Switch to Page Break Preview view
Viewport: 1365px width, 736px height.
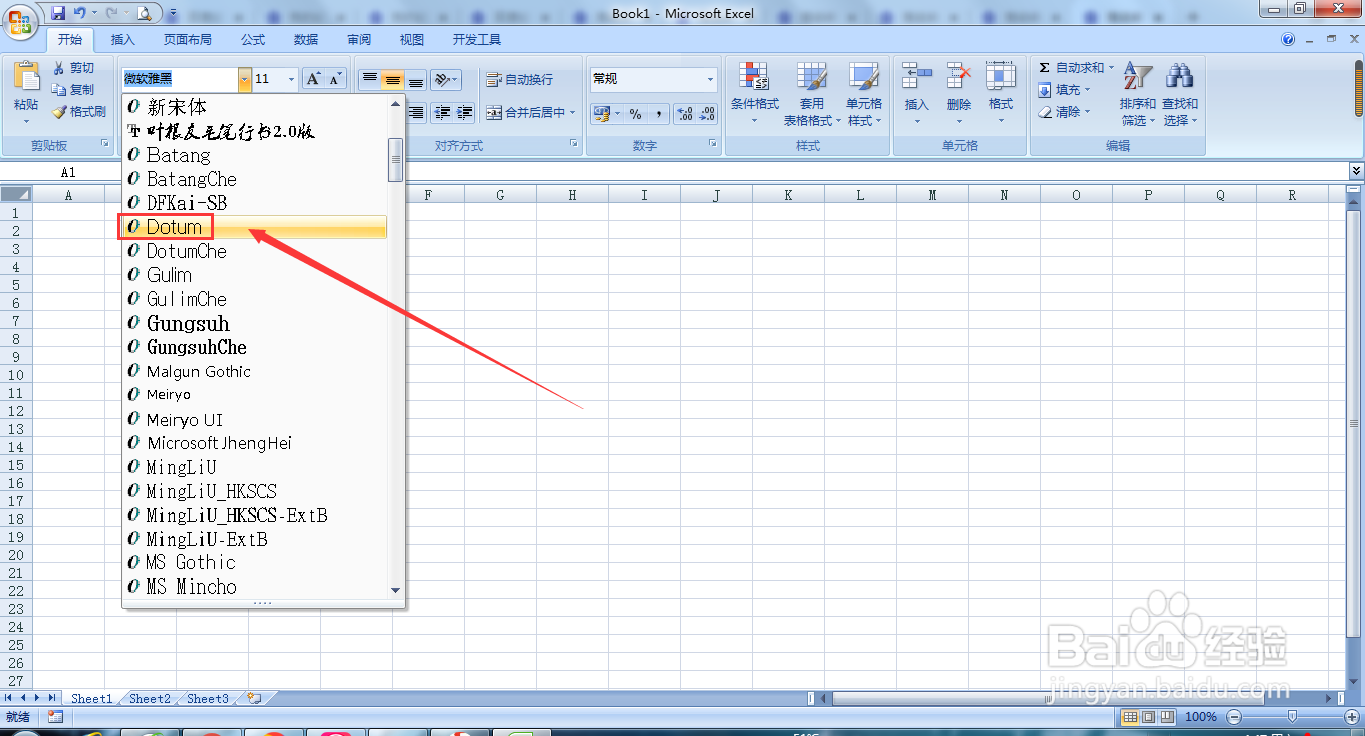pyautogui.click(x=1165, y=717)
